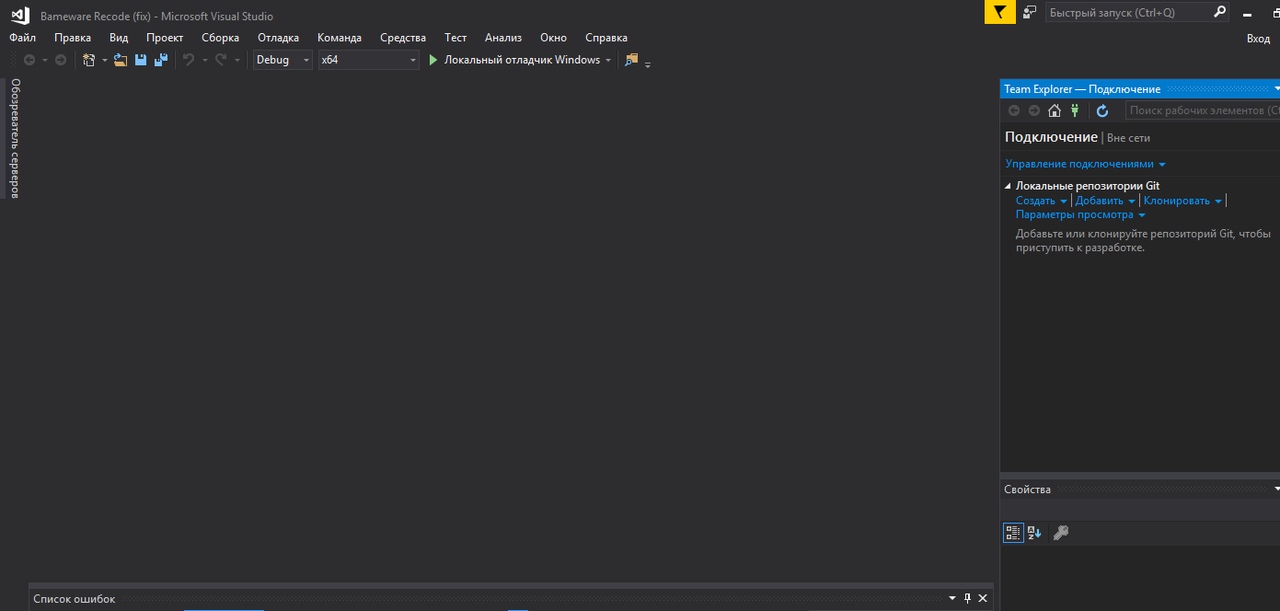This screenshot has height=611, width=1280.
Task: Click the Список ошибок panel title
Action: [74, 599]
